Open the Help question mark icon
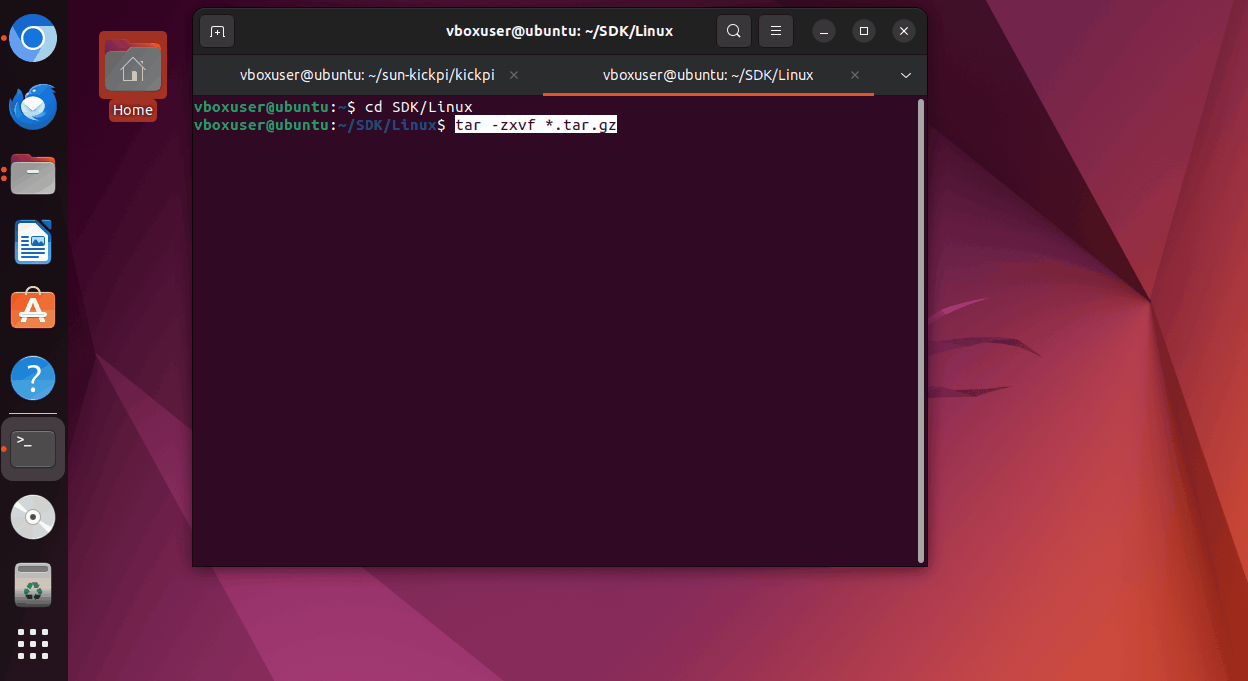The image size is (1248, 681). coord(33,379)
